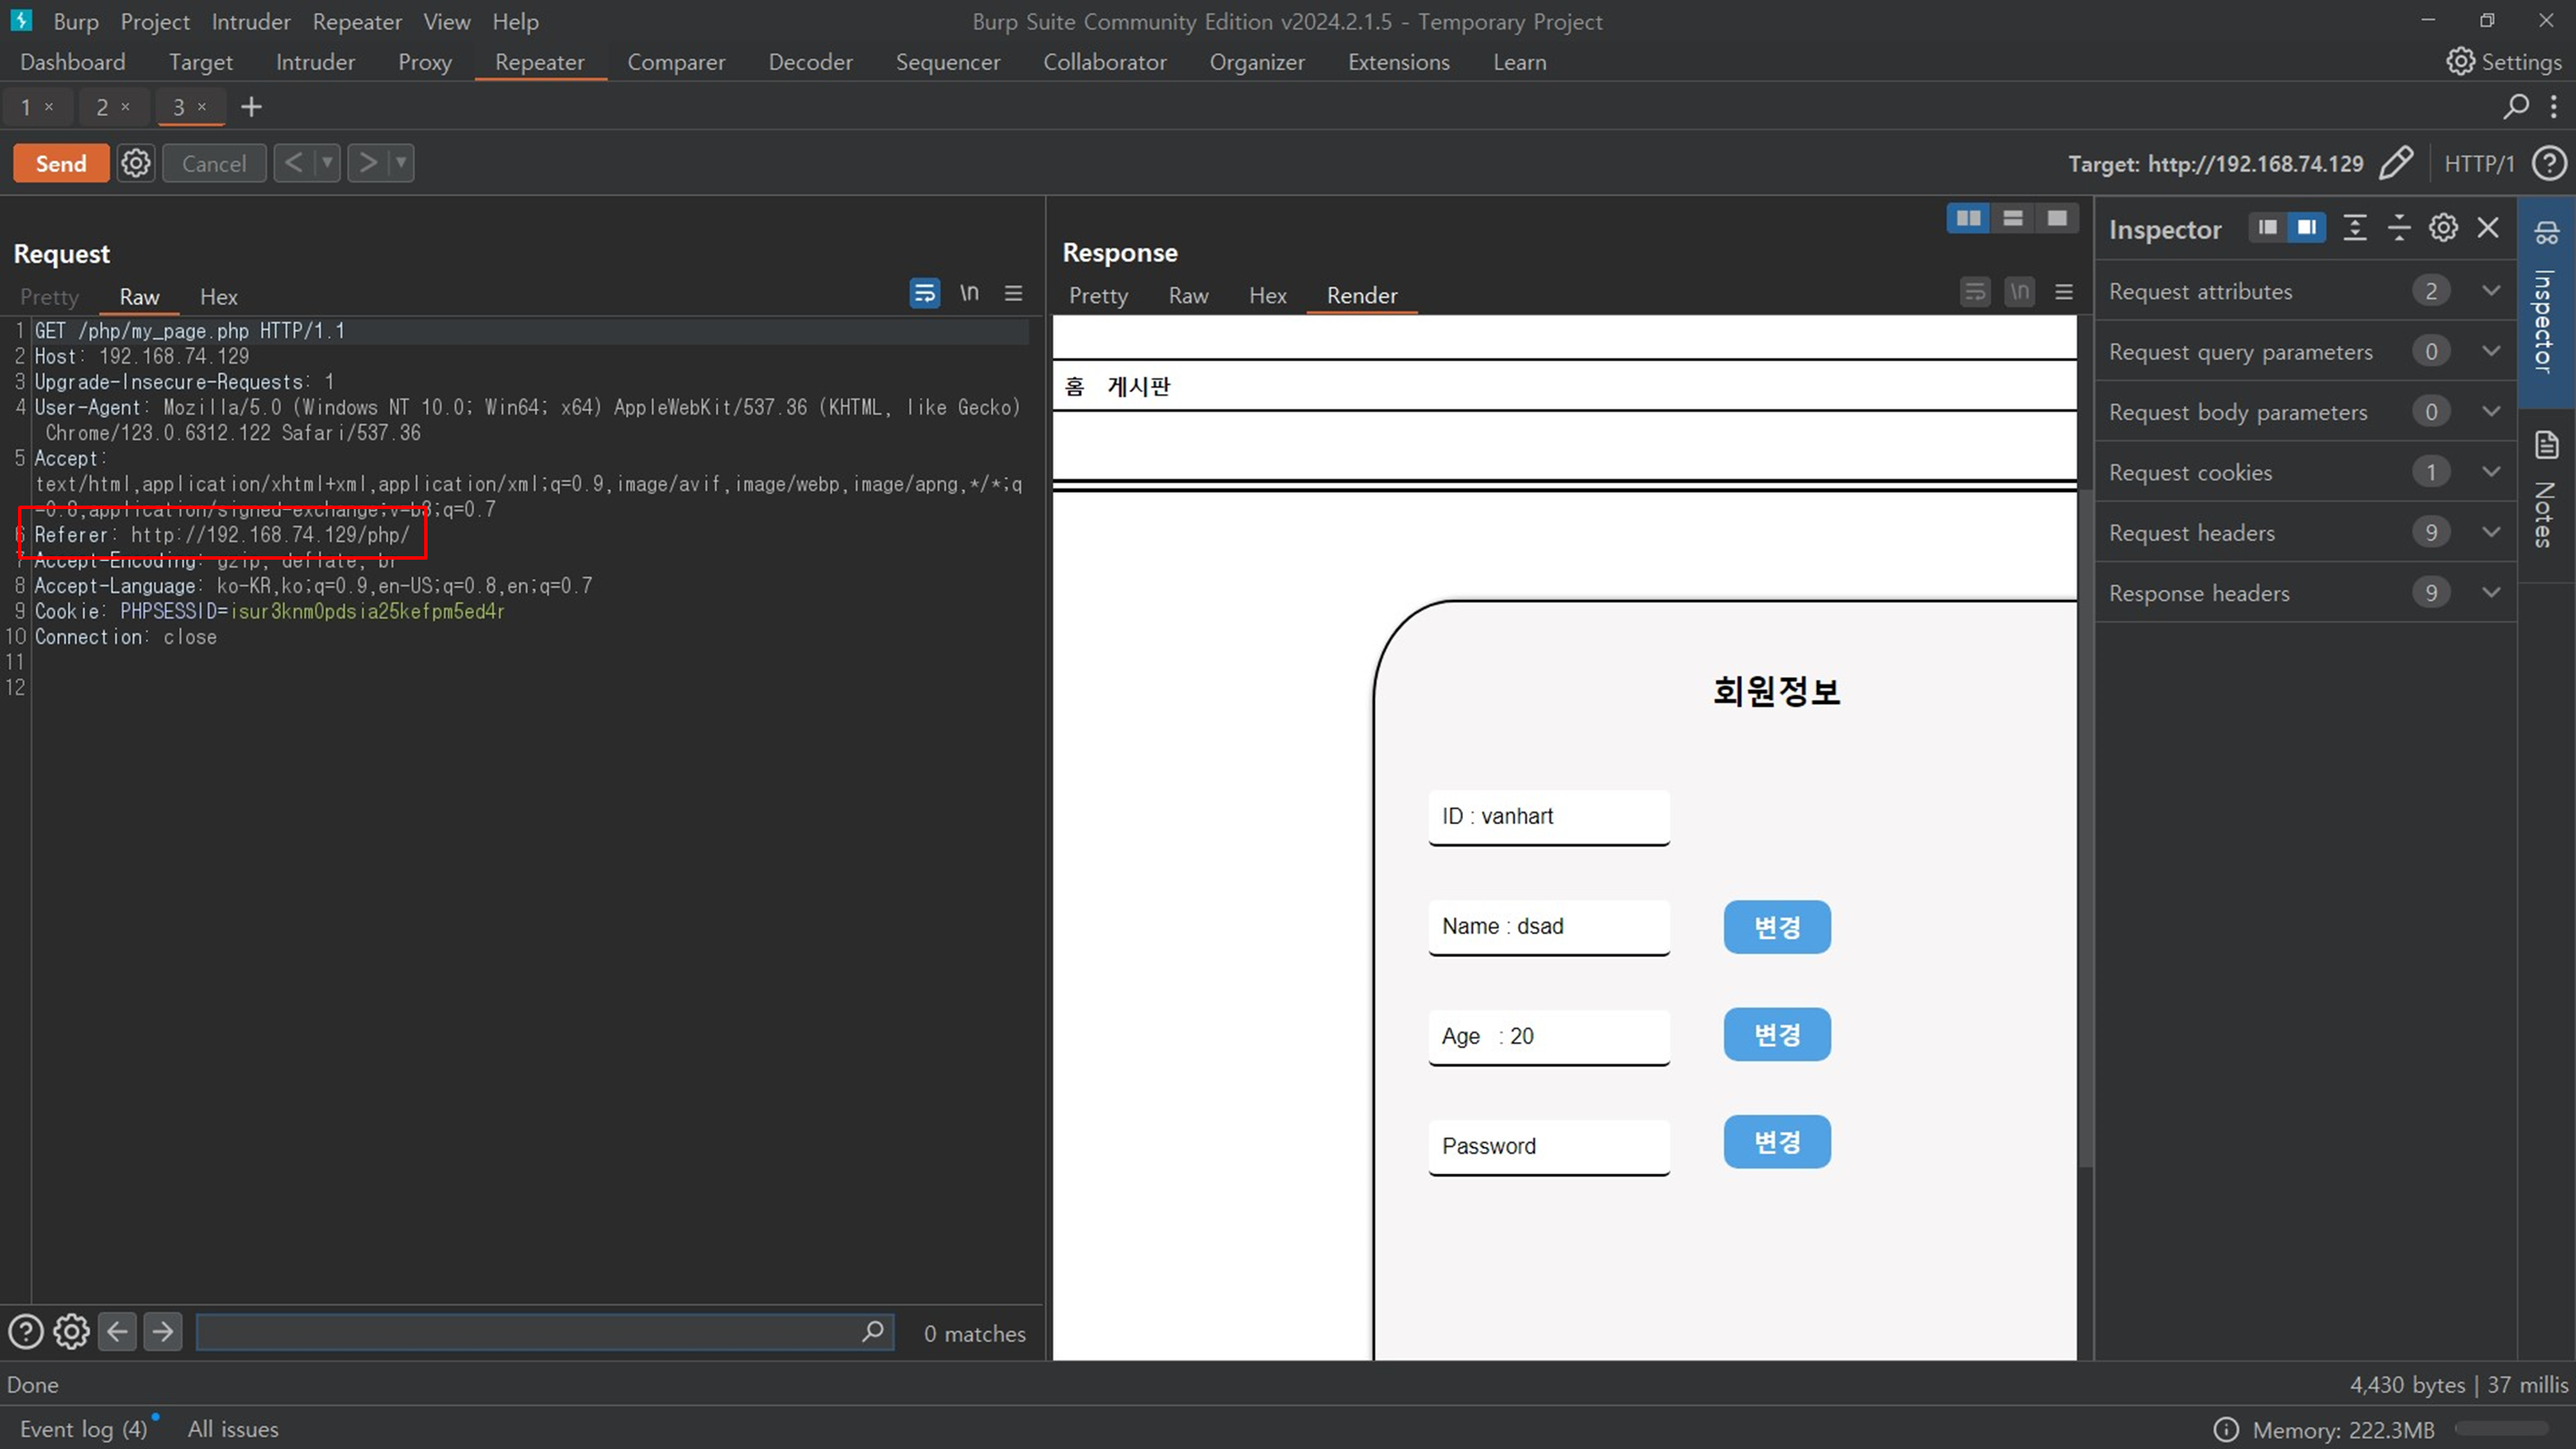The height and width of the screenshot is (1449, 2576).
Task: Click 변경 button next to Age
Action: [1777, 1034]
